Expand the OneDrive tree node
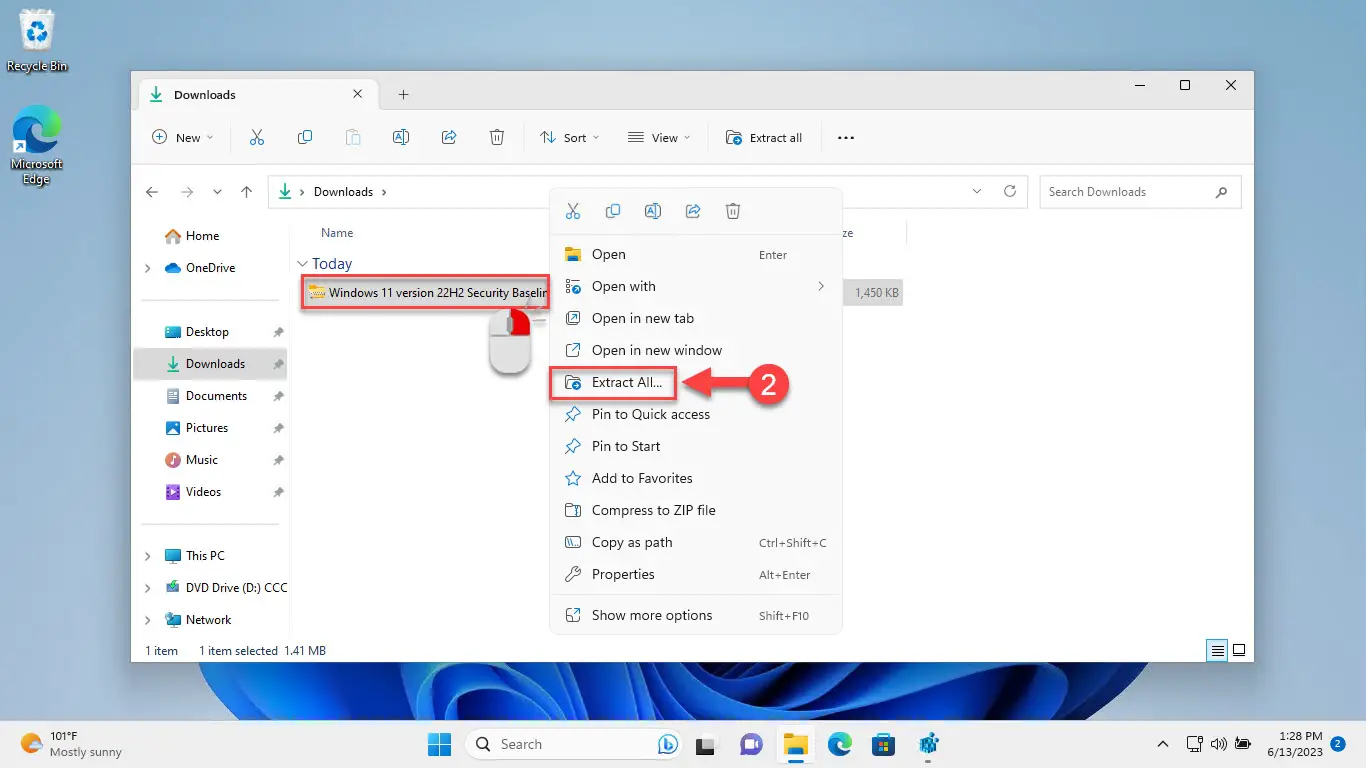The height and width of the screenshot is (768, 1366). point(148,268)
